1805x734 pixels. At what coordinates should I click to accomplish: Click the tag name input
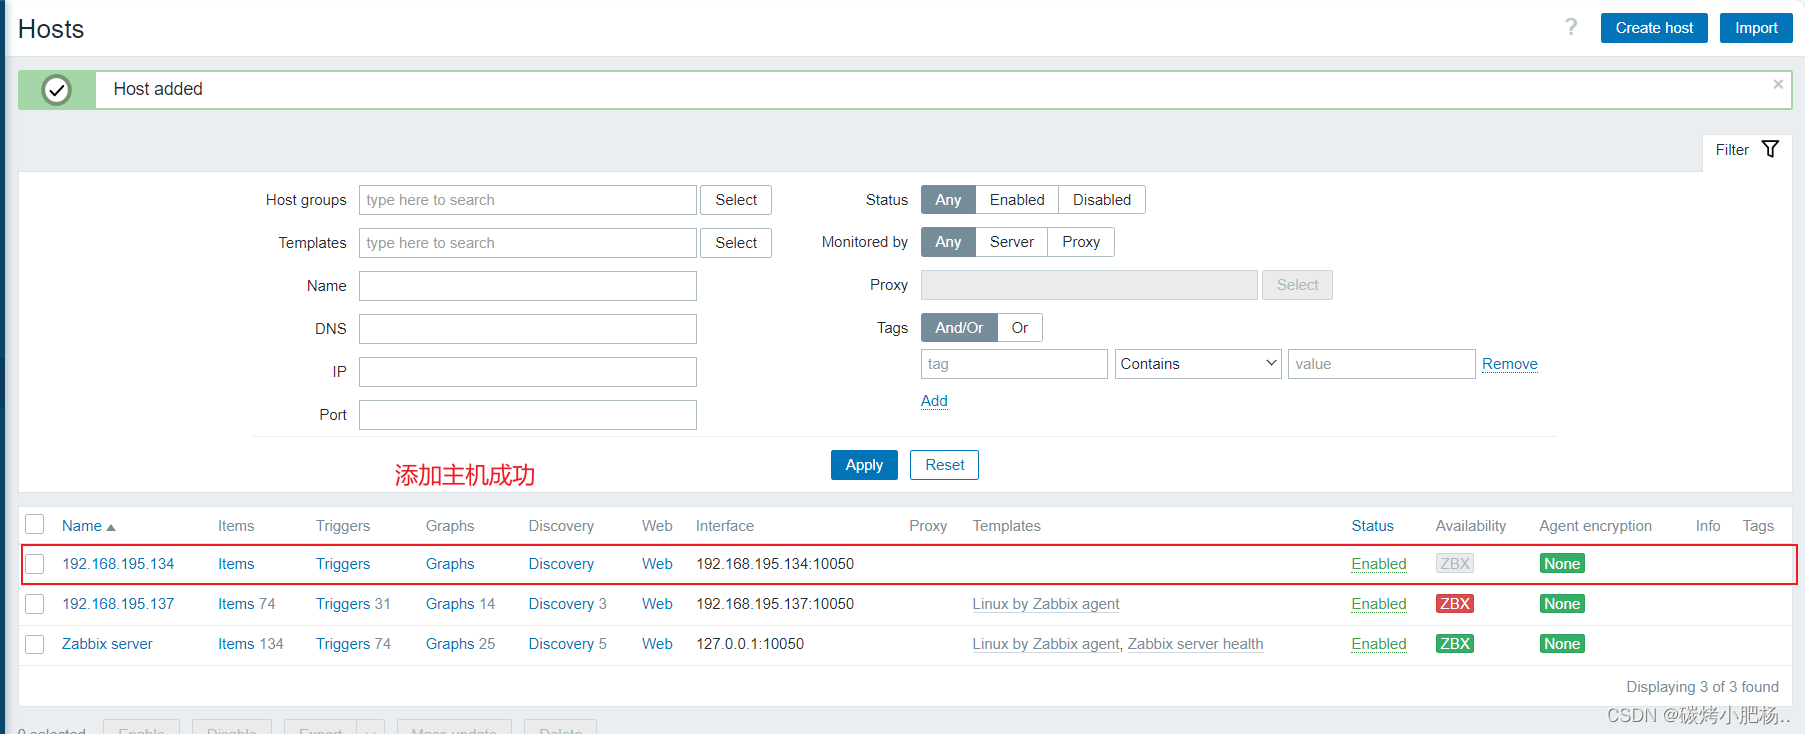click(x=1014, y=364)
